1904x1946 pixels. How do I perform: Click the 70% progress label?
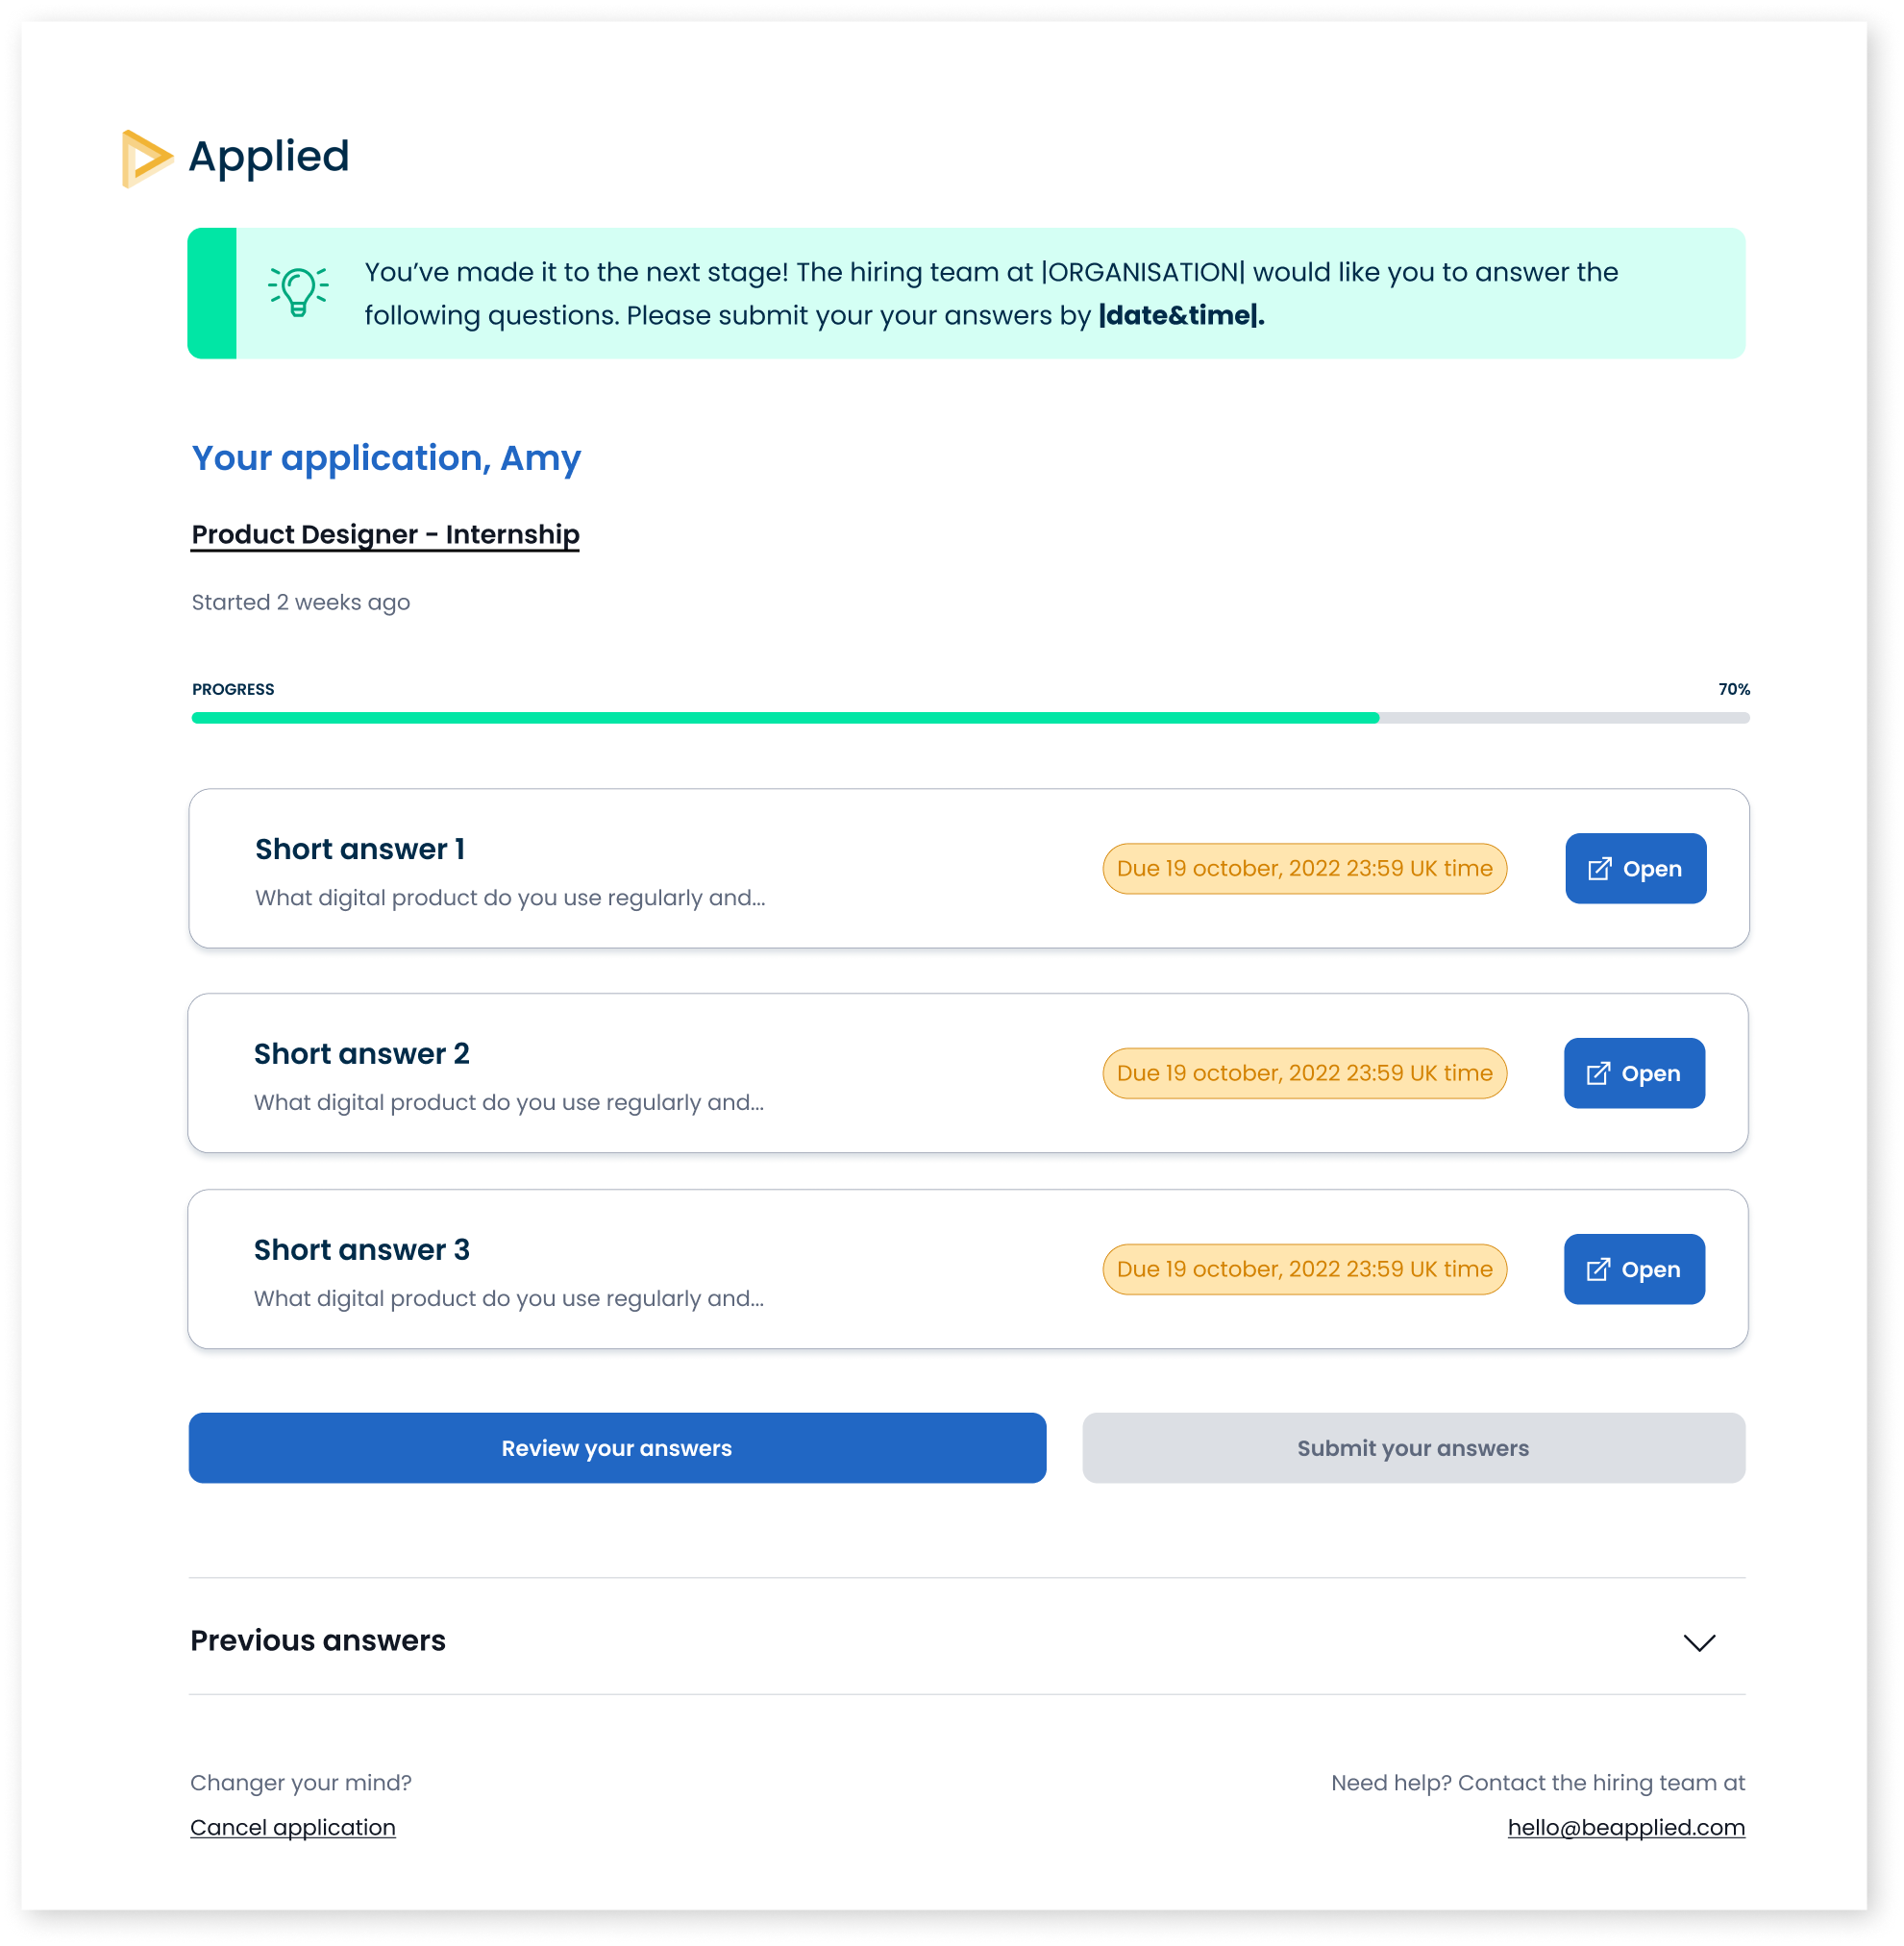(x=1733, y=689)
